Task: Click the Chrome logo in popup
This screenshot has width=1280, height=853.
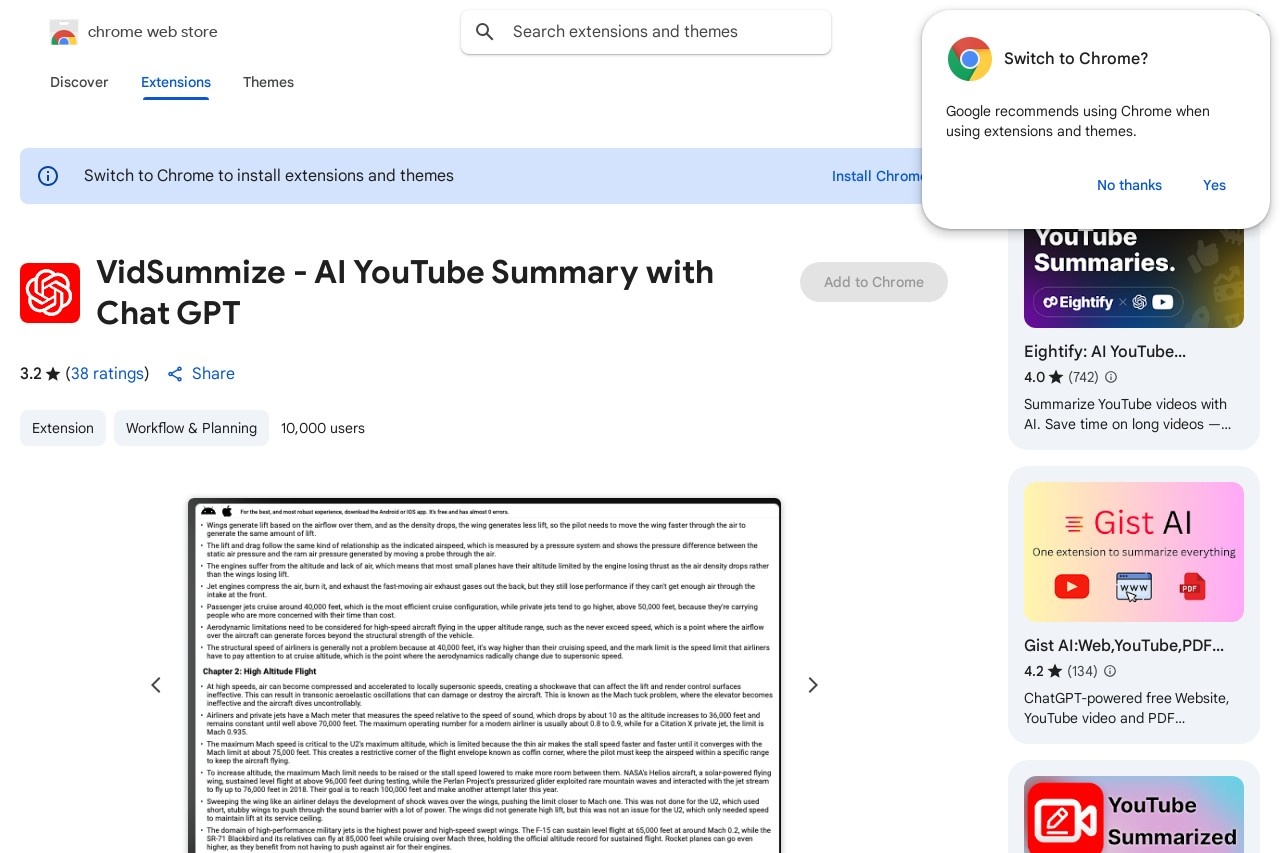Action: point(970,59)
